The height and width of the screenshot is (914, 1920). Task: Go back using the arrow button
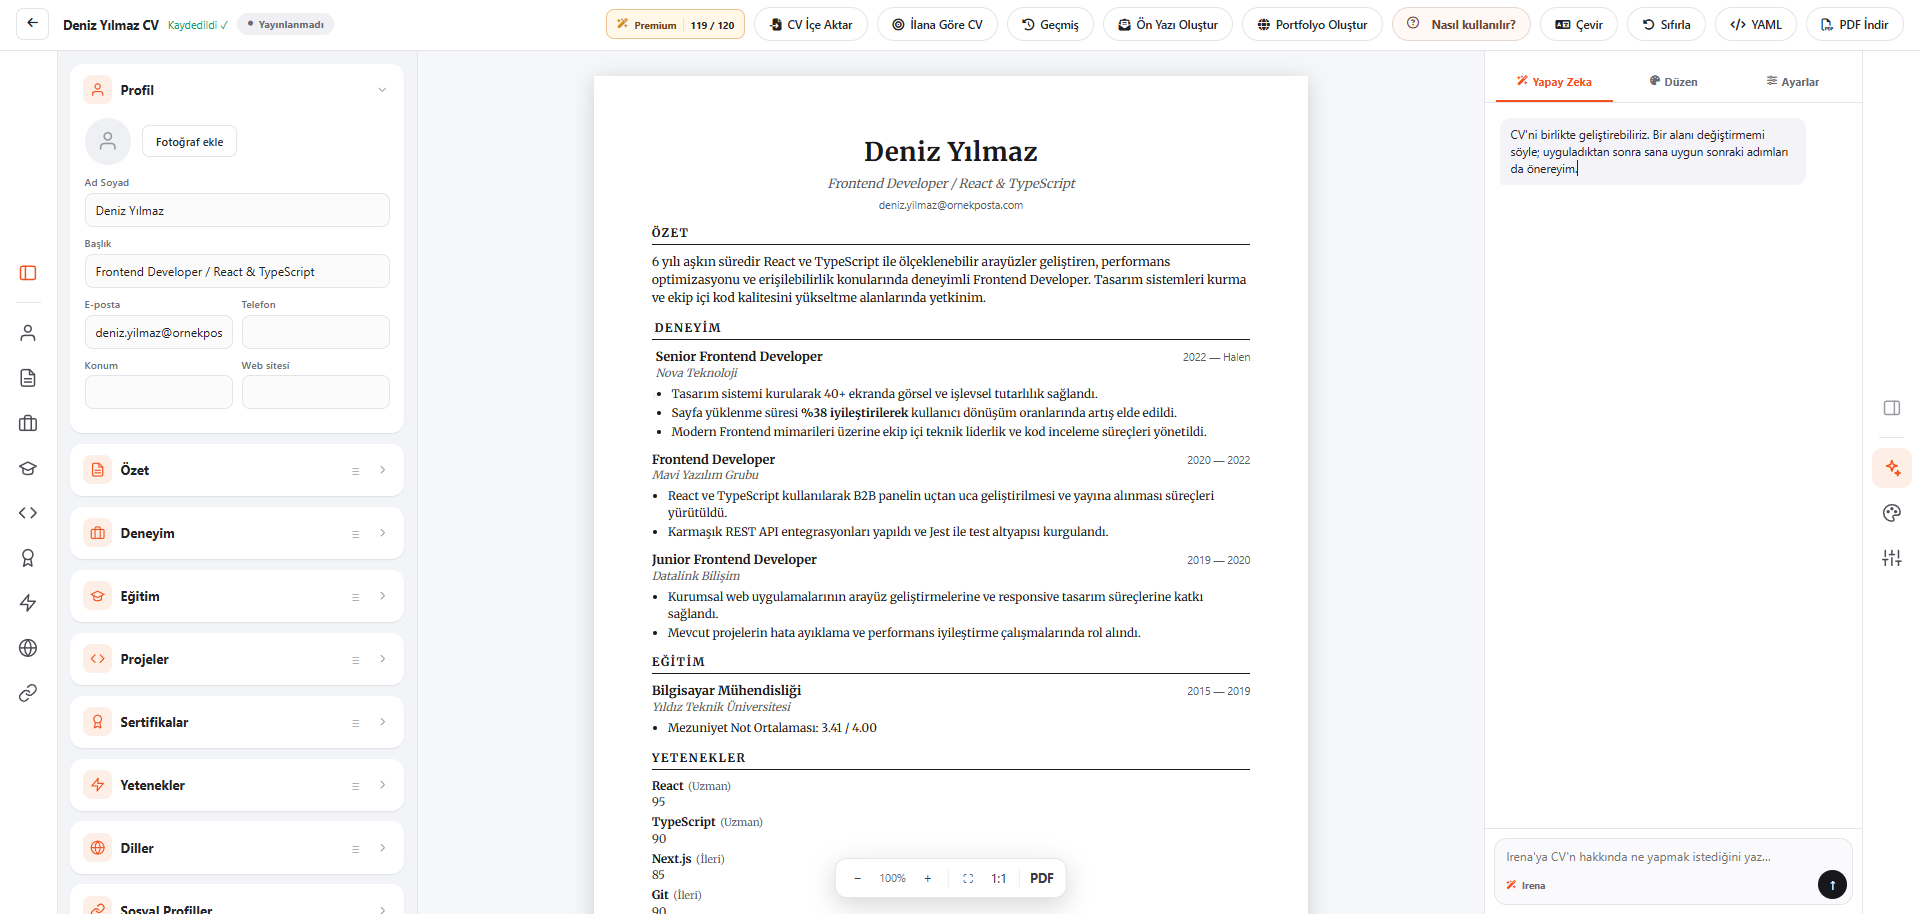pos(33,24)
